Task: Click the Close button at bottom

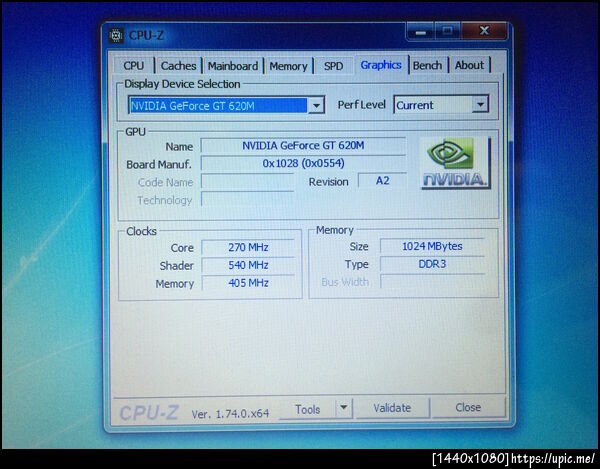Action: 468,407
